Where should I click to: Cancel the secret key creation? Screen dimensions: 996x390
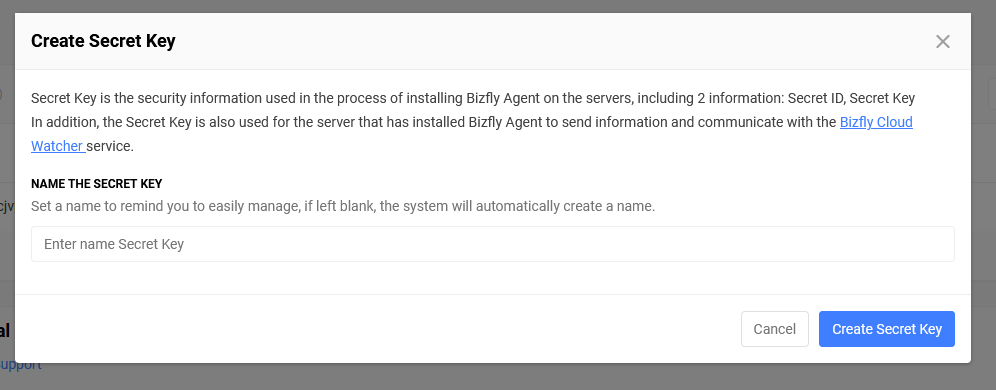tap(774, 329)
